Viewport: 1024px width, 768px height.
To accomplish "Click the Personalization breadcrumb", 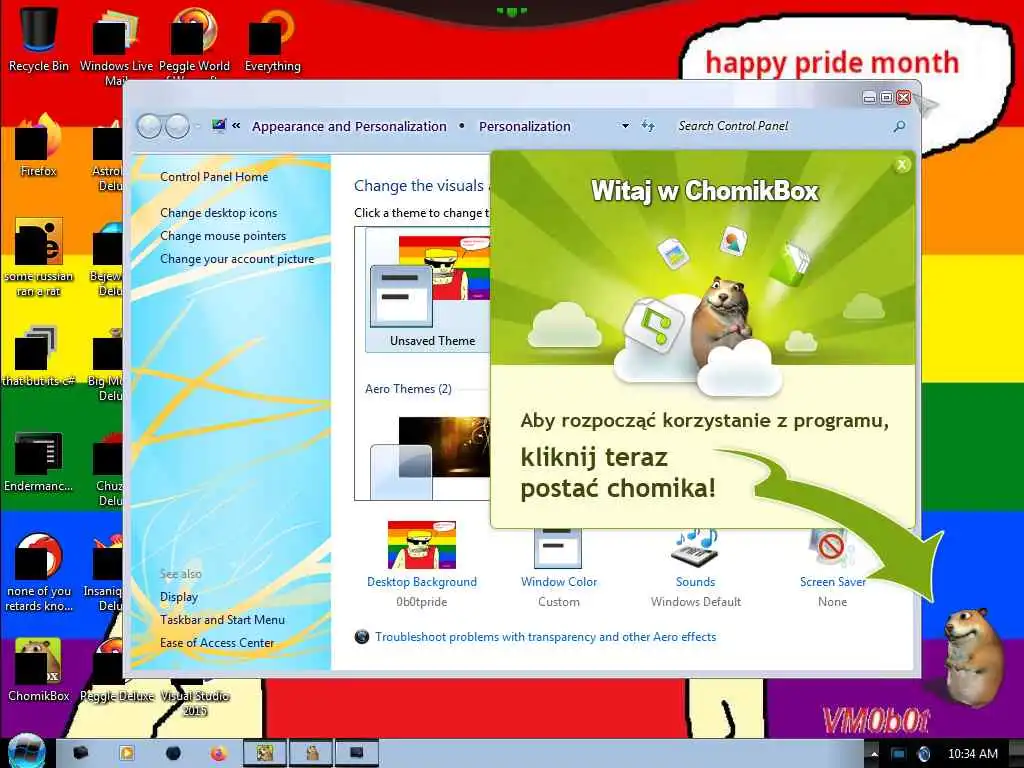I will (524, 126).
